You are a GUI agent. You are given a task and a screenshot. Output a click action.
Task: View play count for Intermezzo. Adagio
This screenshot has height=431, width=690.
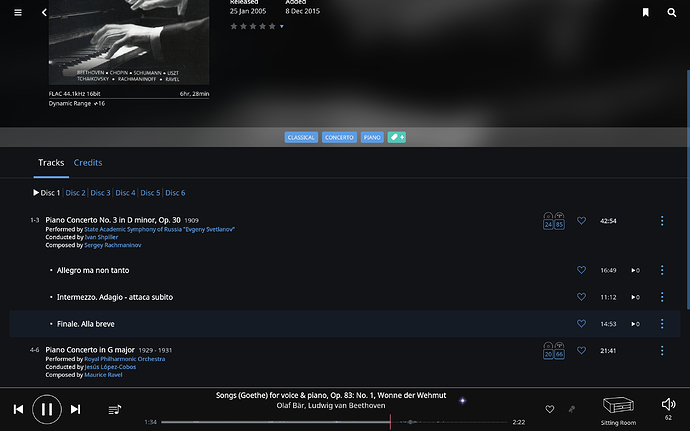[x=635, y=297]
